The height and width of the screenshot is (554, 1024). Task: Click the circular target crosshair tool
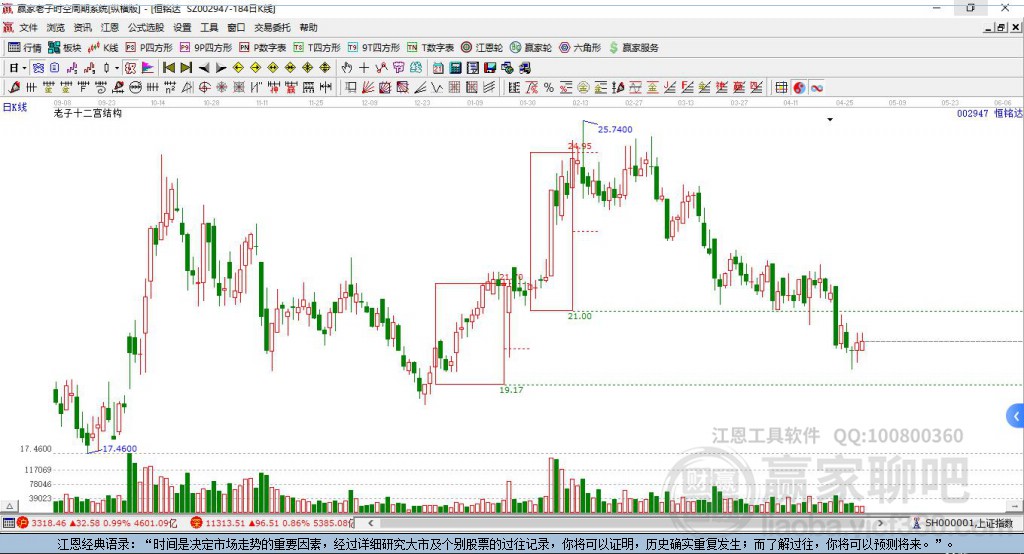click(x=204, y=88)
